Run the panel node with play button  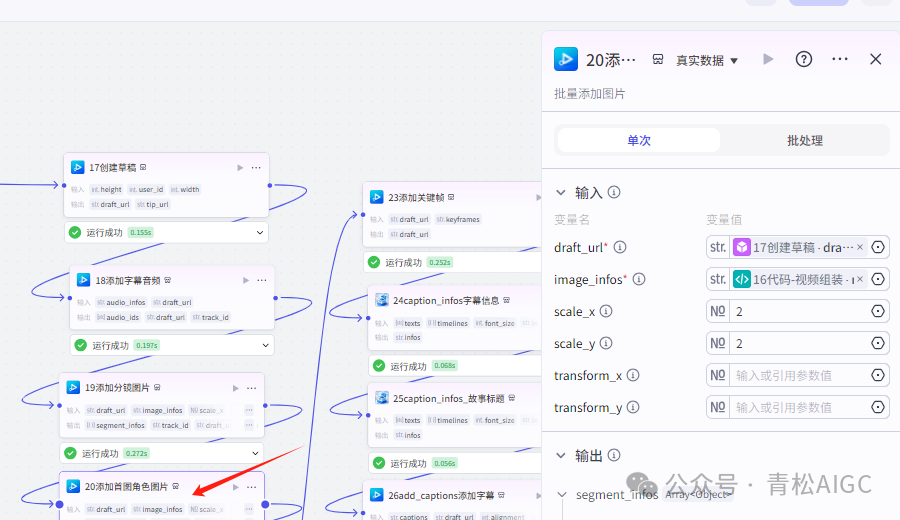768,59
